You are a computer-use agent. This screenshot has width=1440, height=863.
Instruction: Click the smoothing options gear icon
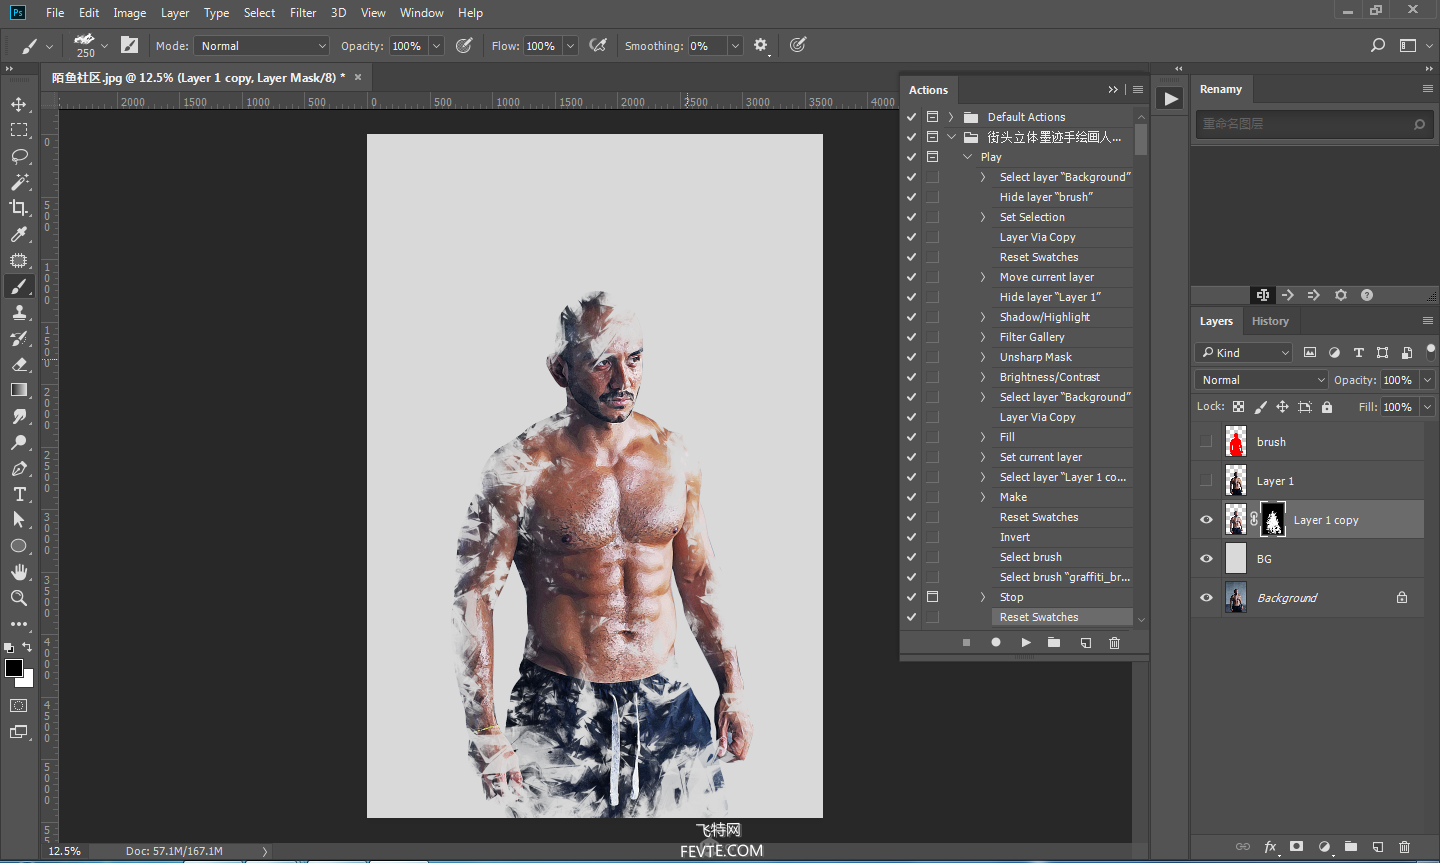click(761, 45)
